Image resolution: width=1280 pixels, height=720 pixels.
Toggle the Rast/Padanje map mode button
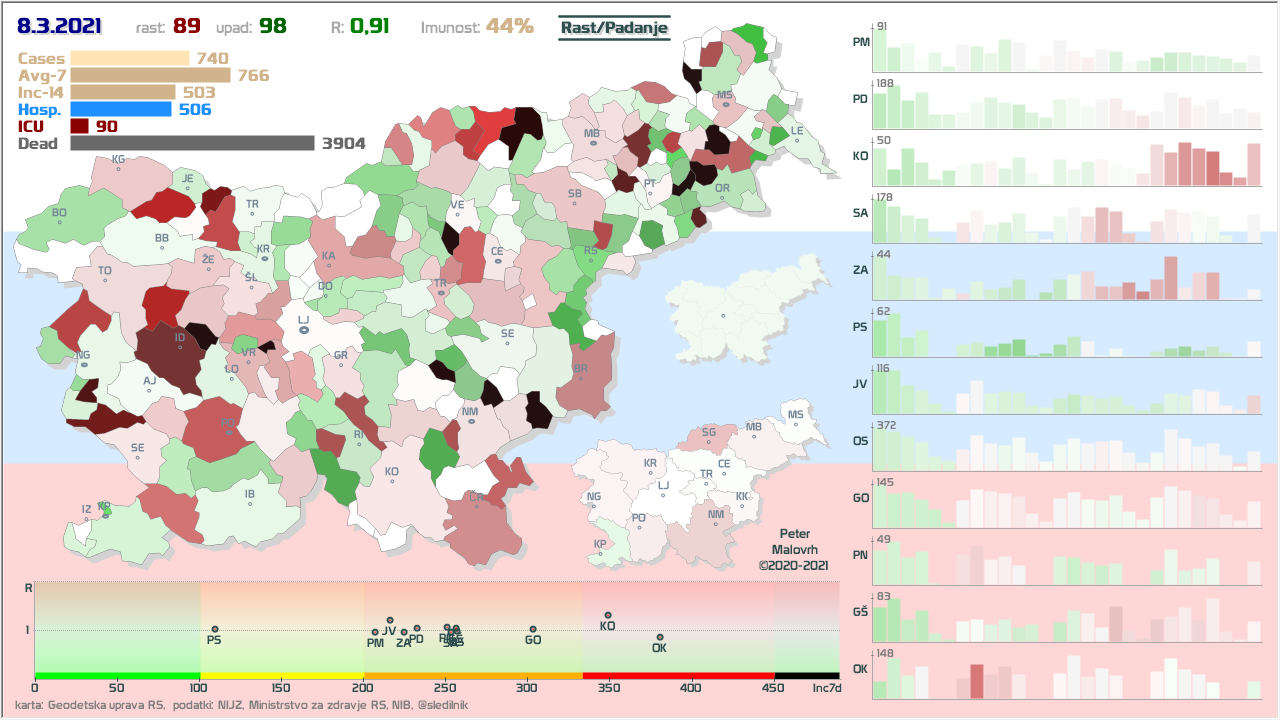tap(613, 28)
